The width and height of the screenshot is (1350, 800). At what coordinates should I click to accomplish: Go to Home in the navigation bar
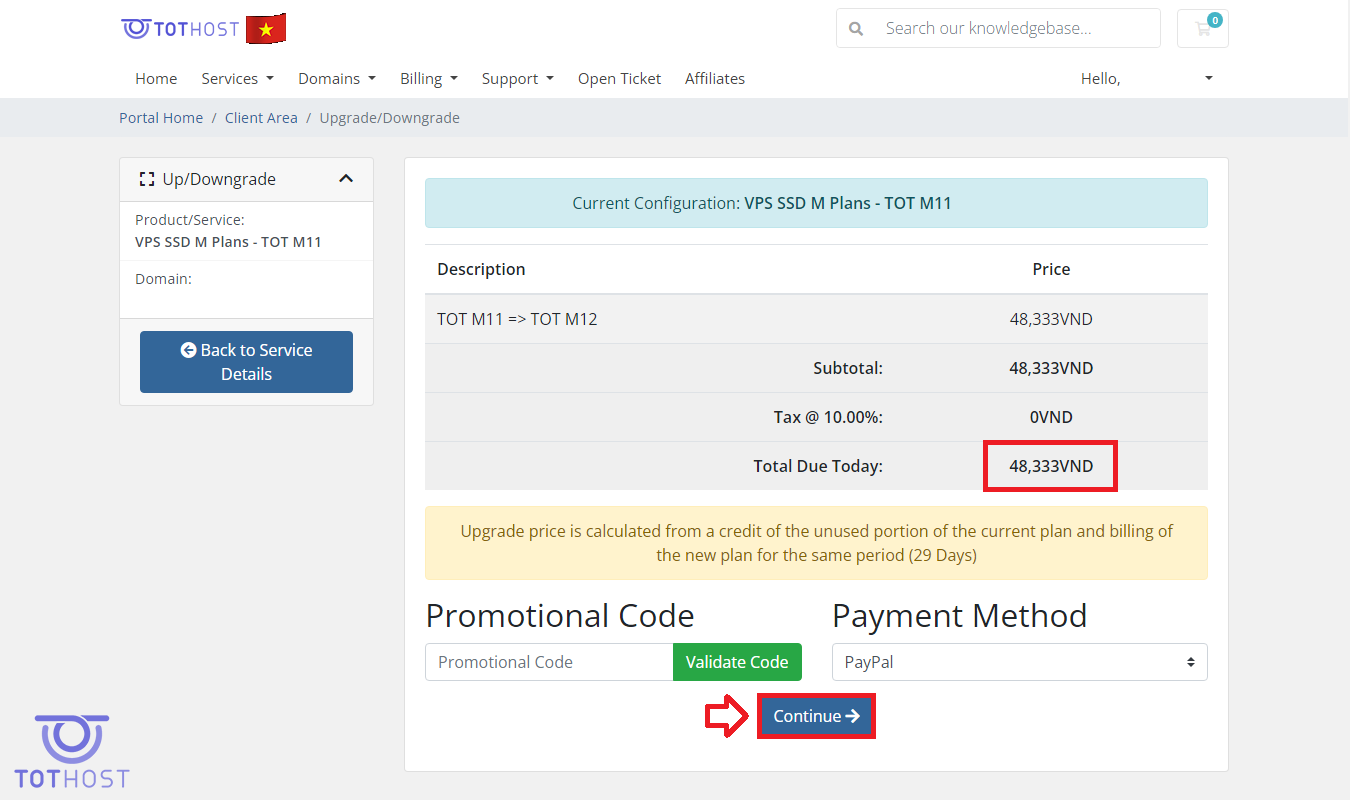(x=156, y=79)
